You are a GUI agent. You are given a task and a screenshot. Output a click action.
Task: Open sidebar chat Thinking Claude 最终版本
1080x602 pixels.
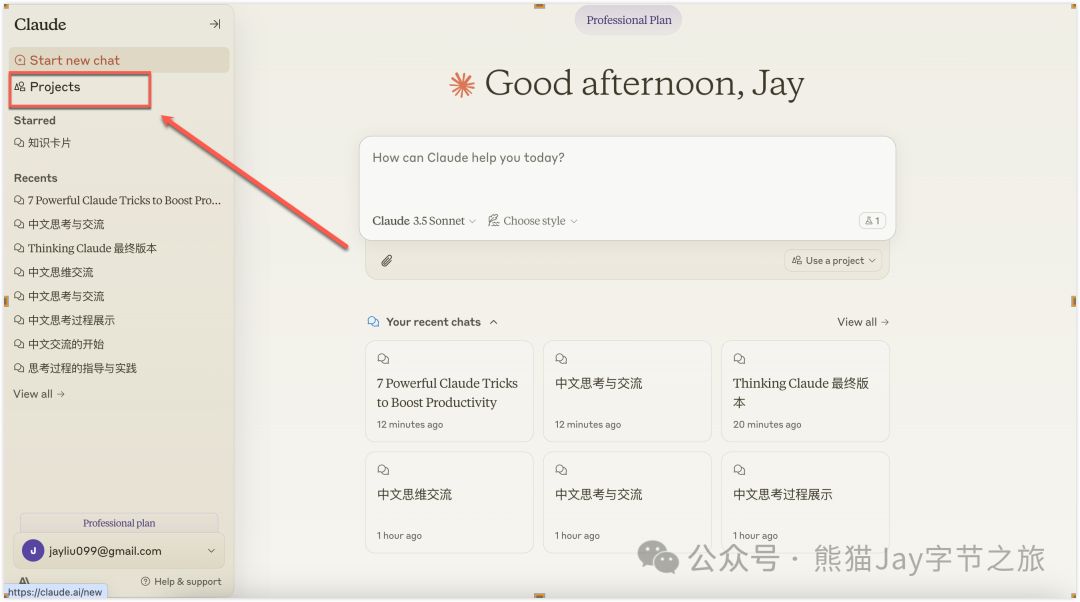point(85,248)
